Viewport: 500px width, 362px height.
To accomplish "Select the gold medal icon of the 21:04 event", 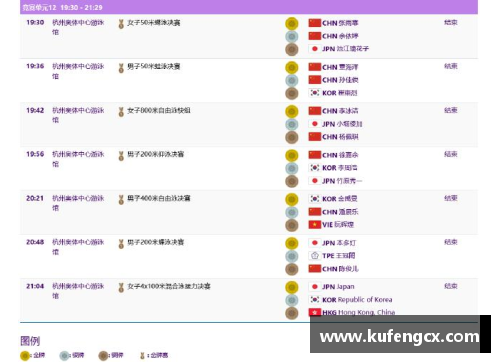I will pyautogui.click(x=292, y=287).
